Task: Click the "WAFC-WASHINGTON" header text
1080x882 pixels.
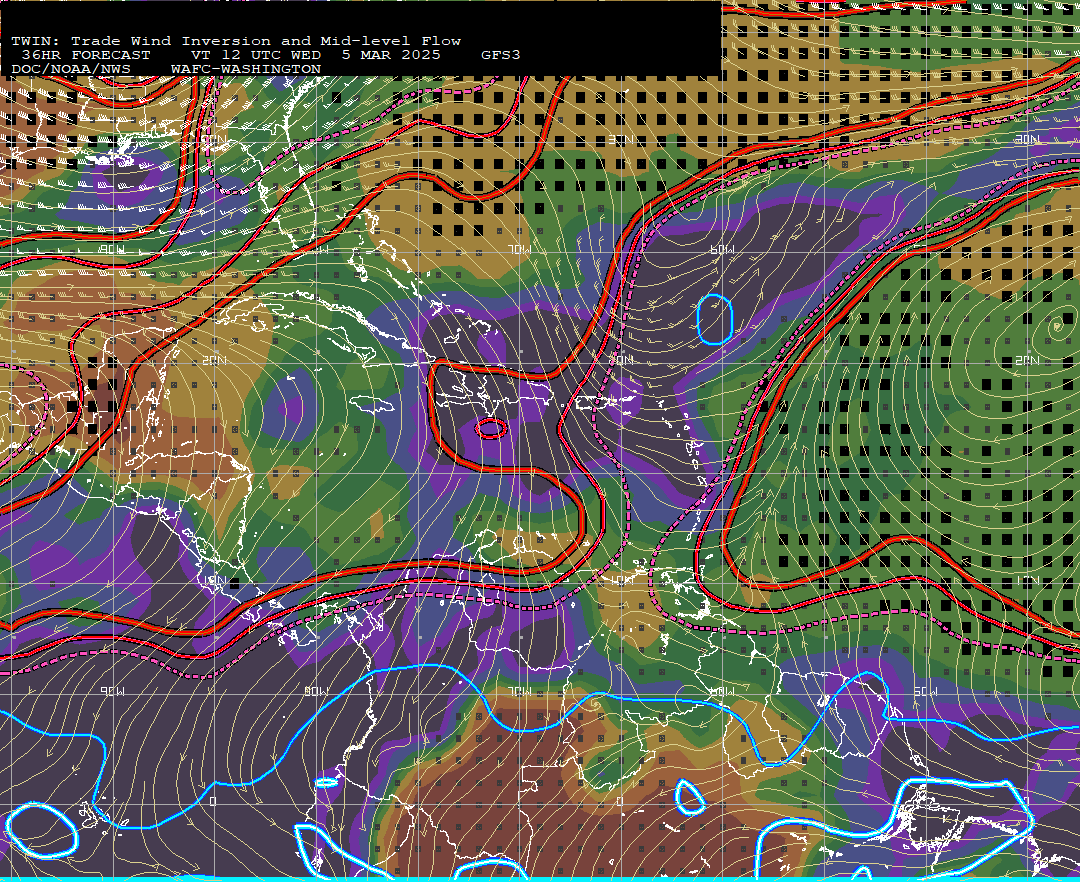Action: [246, 70]
